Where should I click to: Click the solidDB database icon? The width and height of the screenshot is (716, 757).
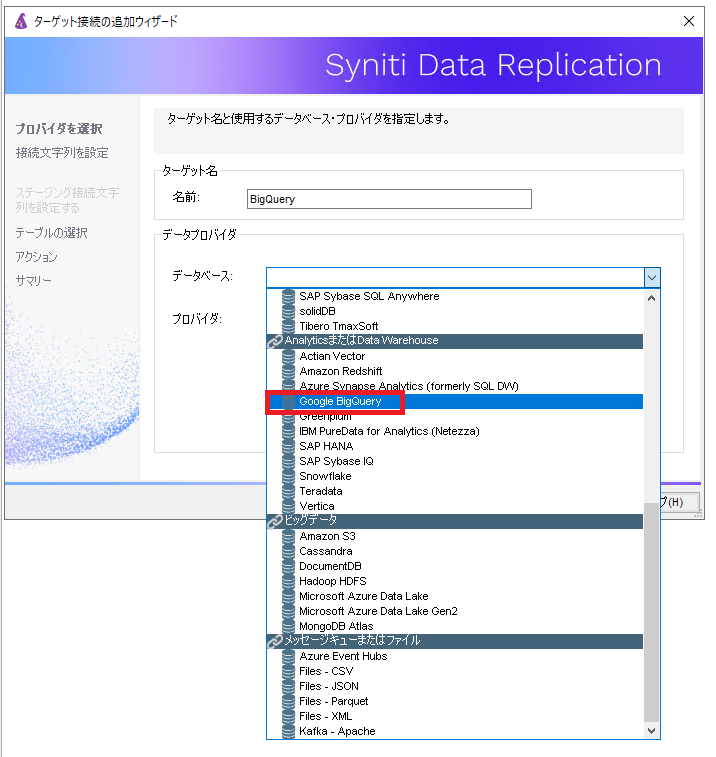[288, 311]
